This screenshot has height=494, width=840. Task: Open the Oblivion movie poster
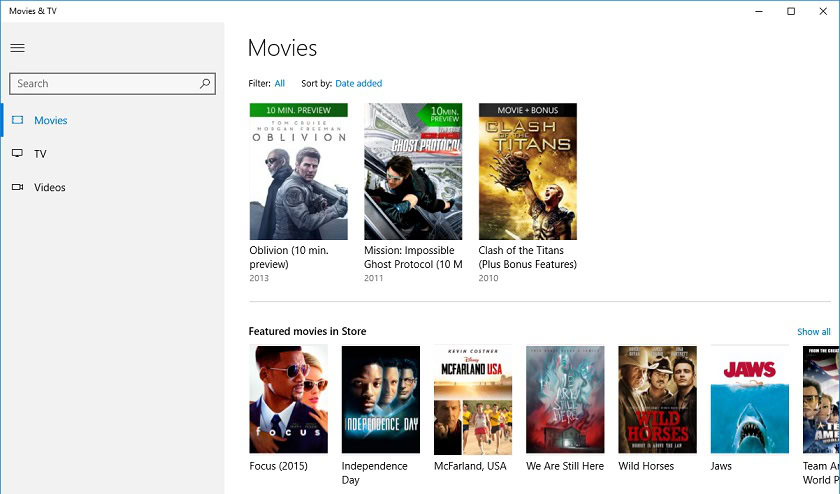[x=298, y=171]
